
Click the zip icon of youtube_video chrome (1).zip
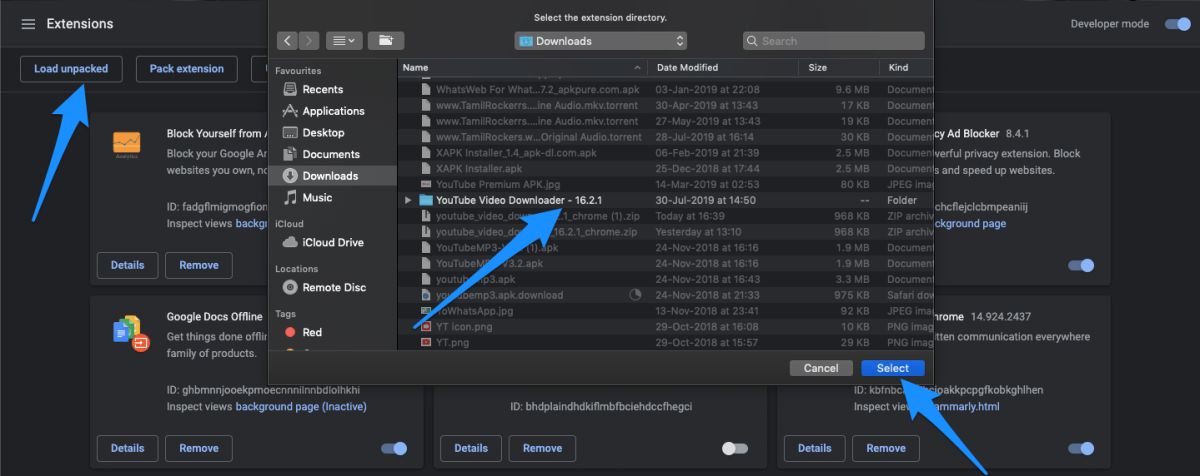426,216
